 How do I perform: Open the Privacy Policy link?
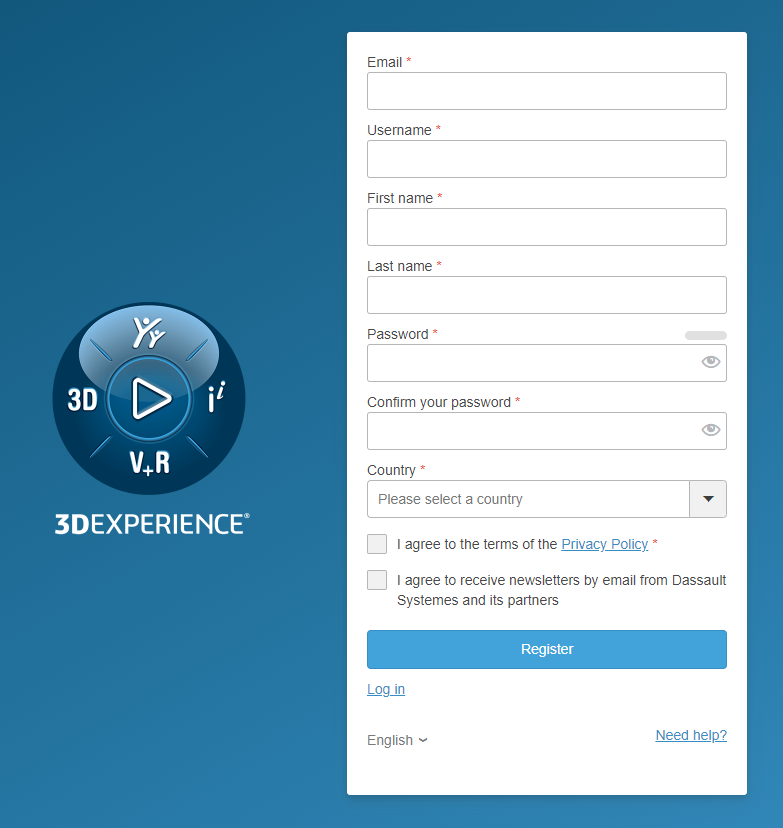click(x=605, y=544)
